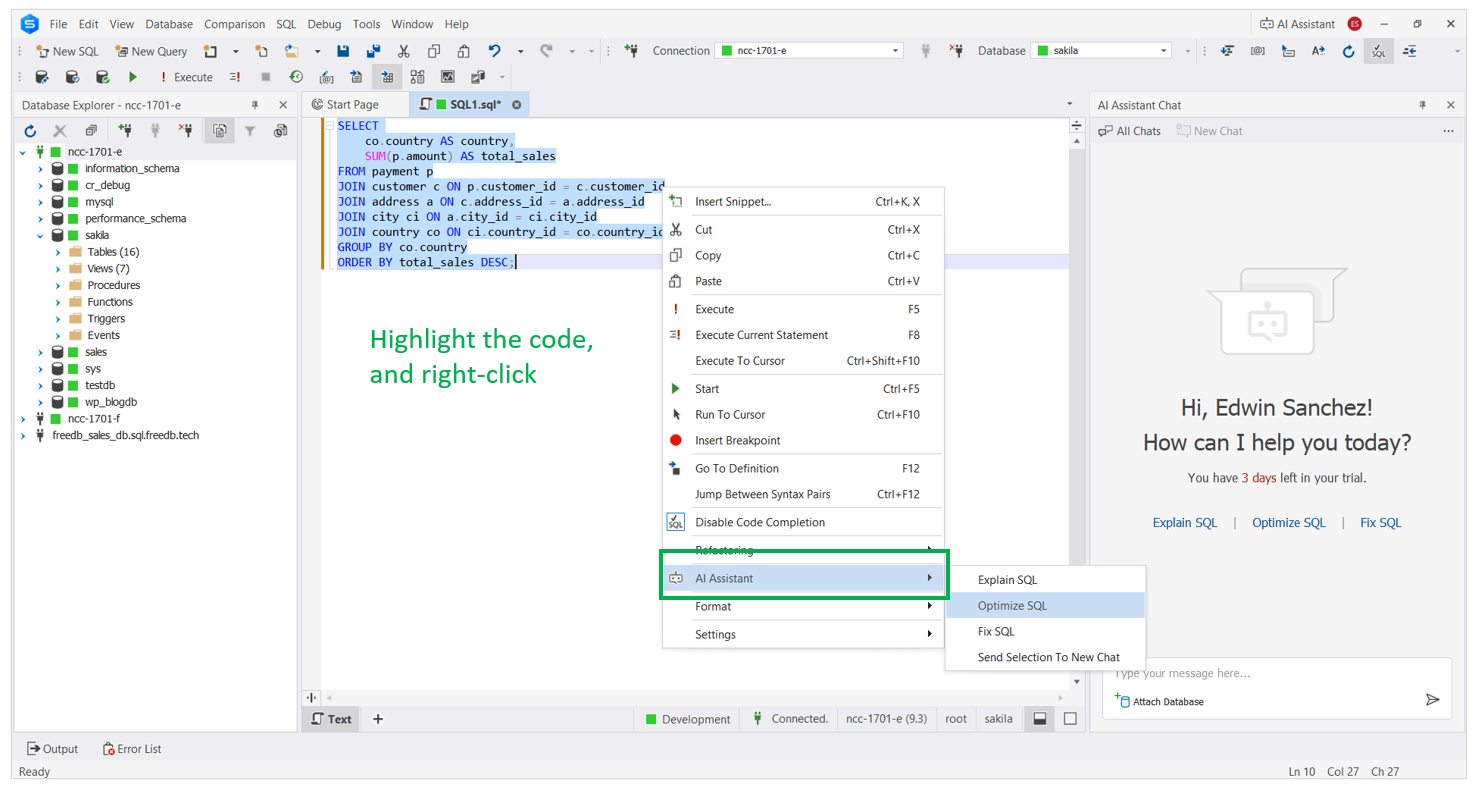Toggle the filter icon in Database Explorer
The height and width of the screenshot is (790, 1472).
point(250,130)
